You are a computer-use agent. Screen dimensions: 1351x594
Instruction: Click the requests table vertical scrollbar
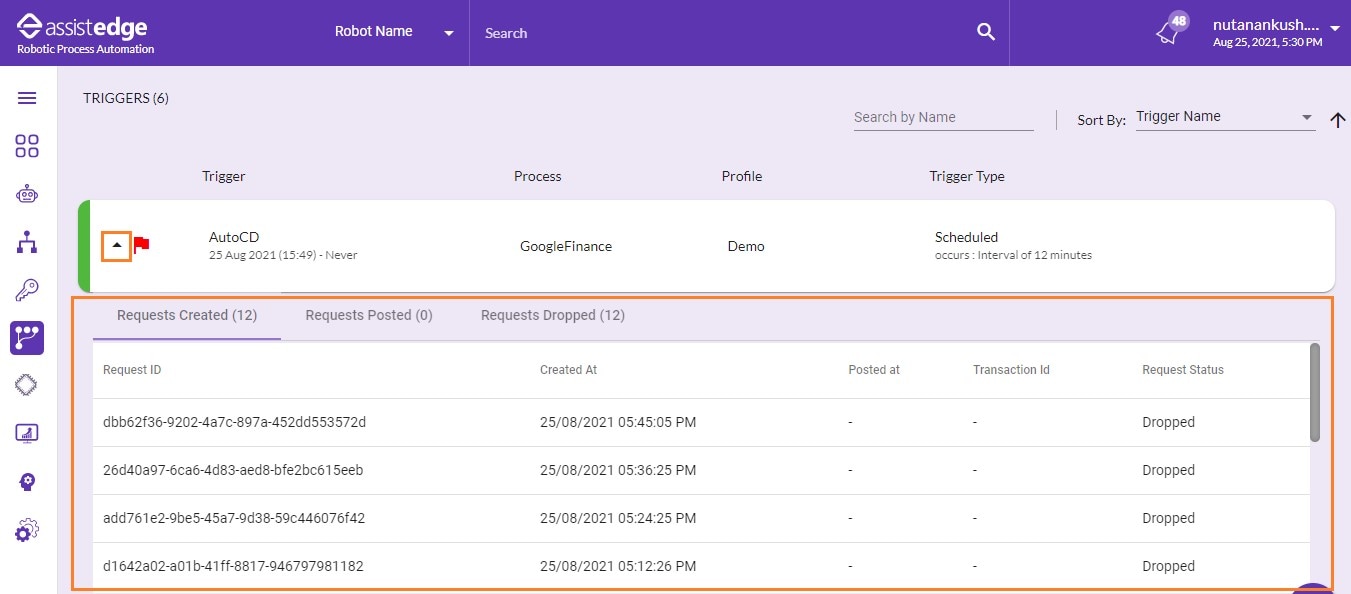1314,392
